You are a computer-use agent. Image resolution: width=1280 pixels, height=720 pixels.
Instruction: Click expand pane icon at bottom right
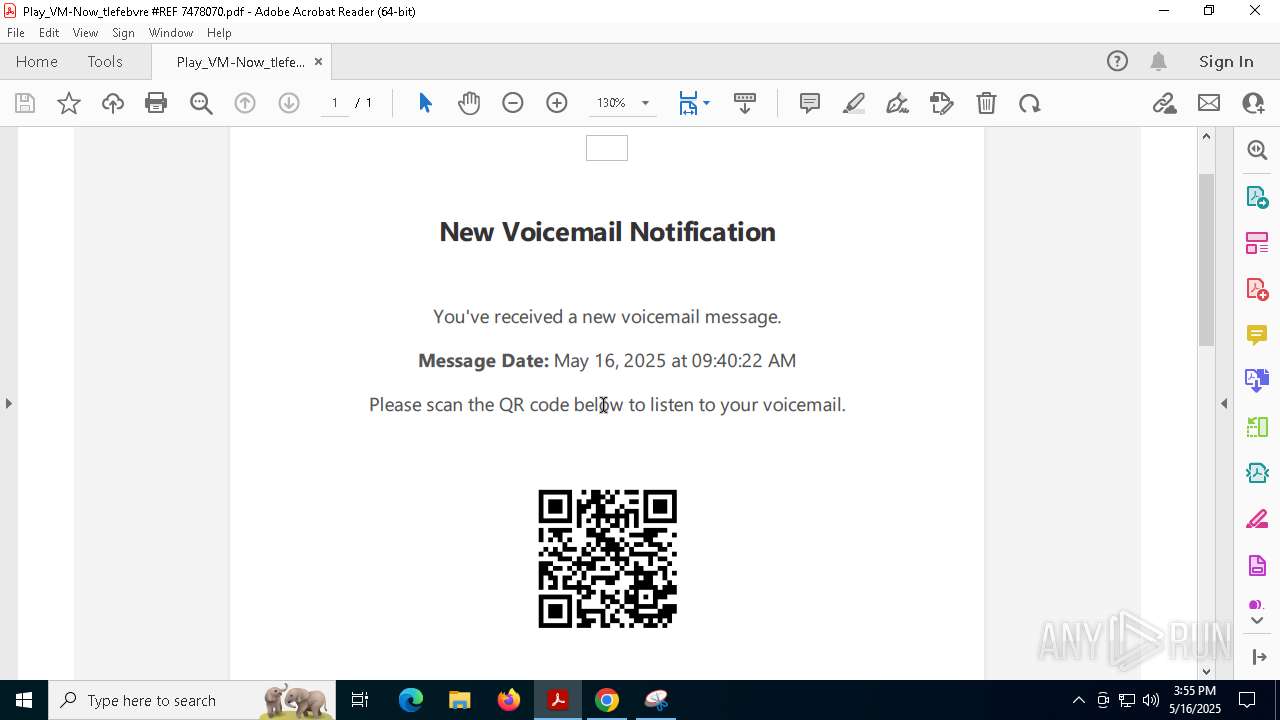pos(1259,657)
